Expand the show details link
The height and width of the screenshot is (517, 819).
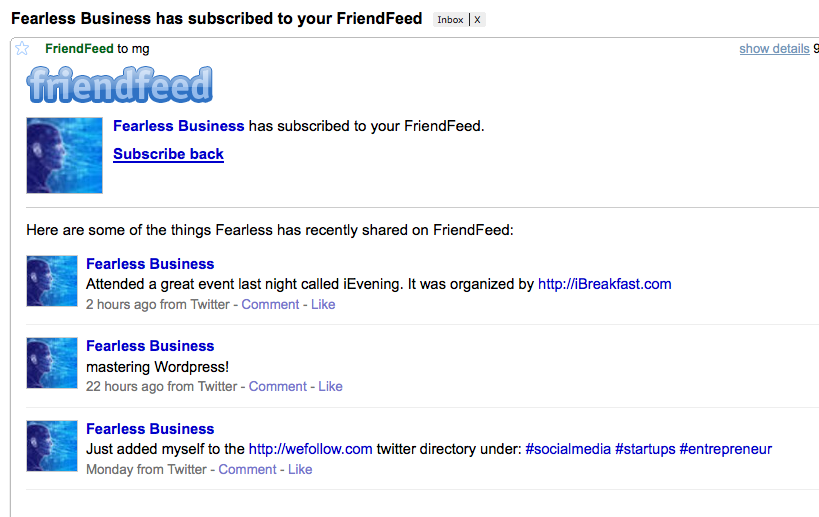774,49
